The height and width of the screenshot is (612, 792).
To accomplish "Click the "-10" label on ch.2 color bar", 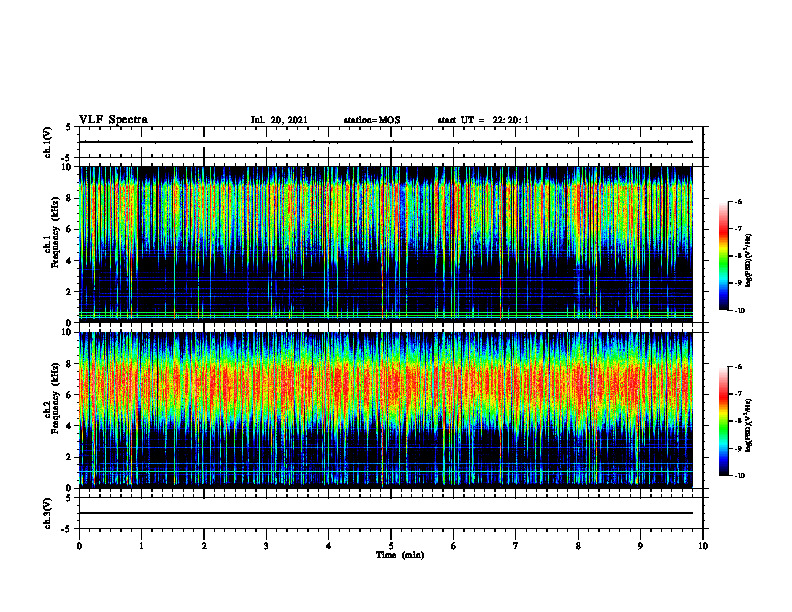I will pyautogui.click(x=739, y=476).
